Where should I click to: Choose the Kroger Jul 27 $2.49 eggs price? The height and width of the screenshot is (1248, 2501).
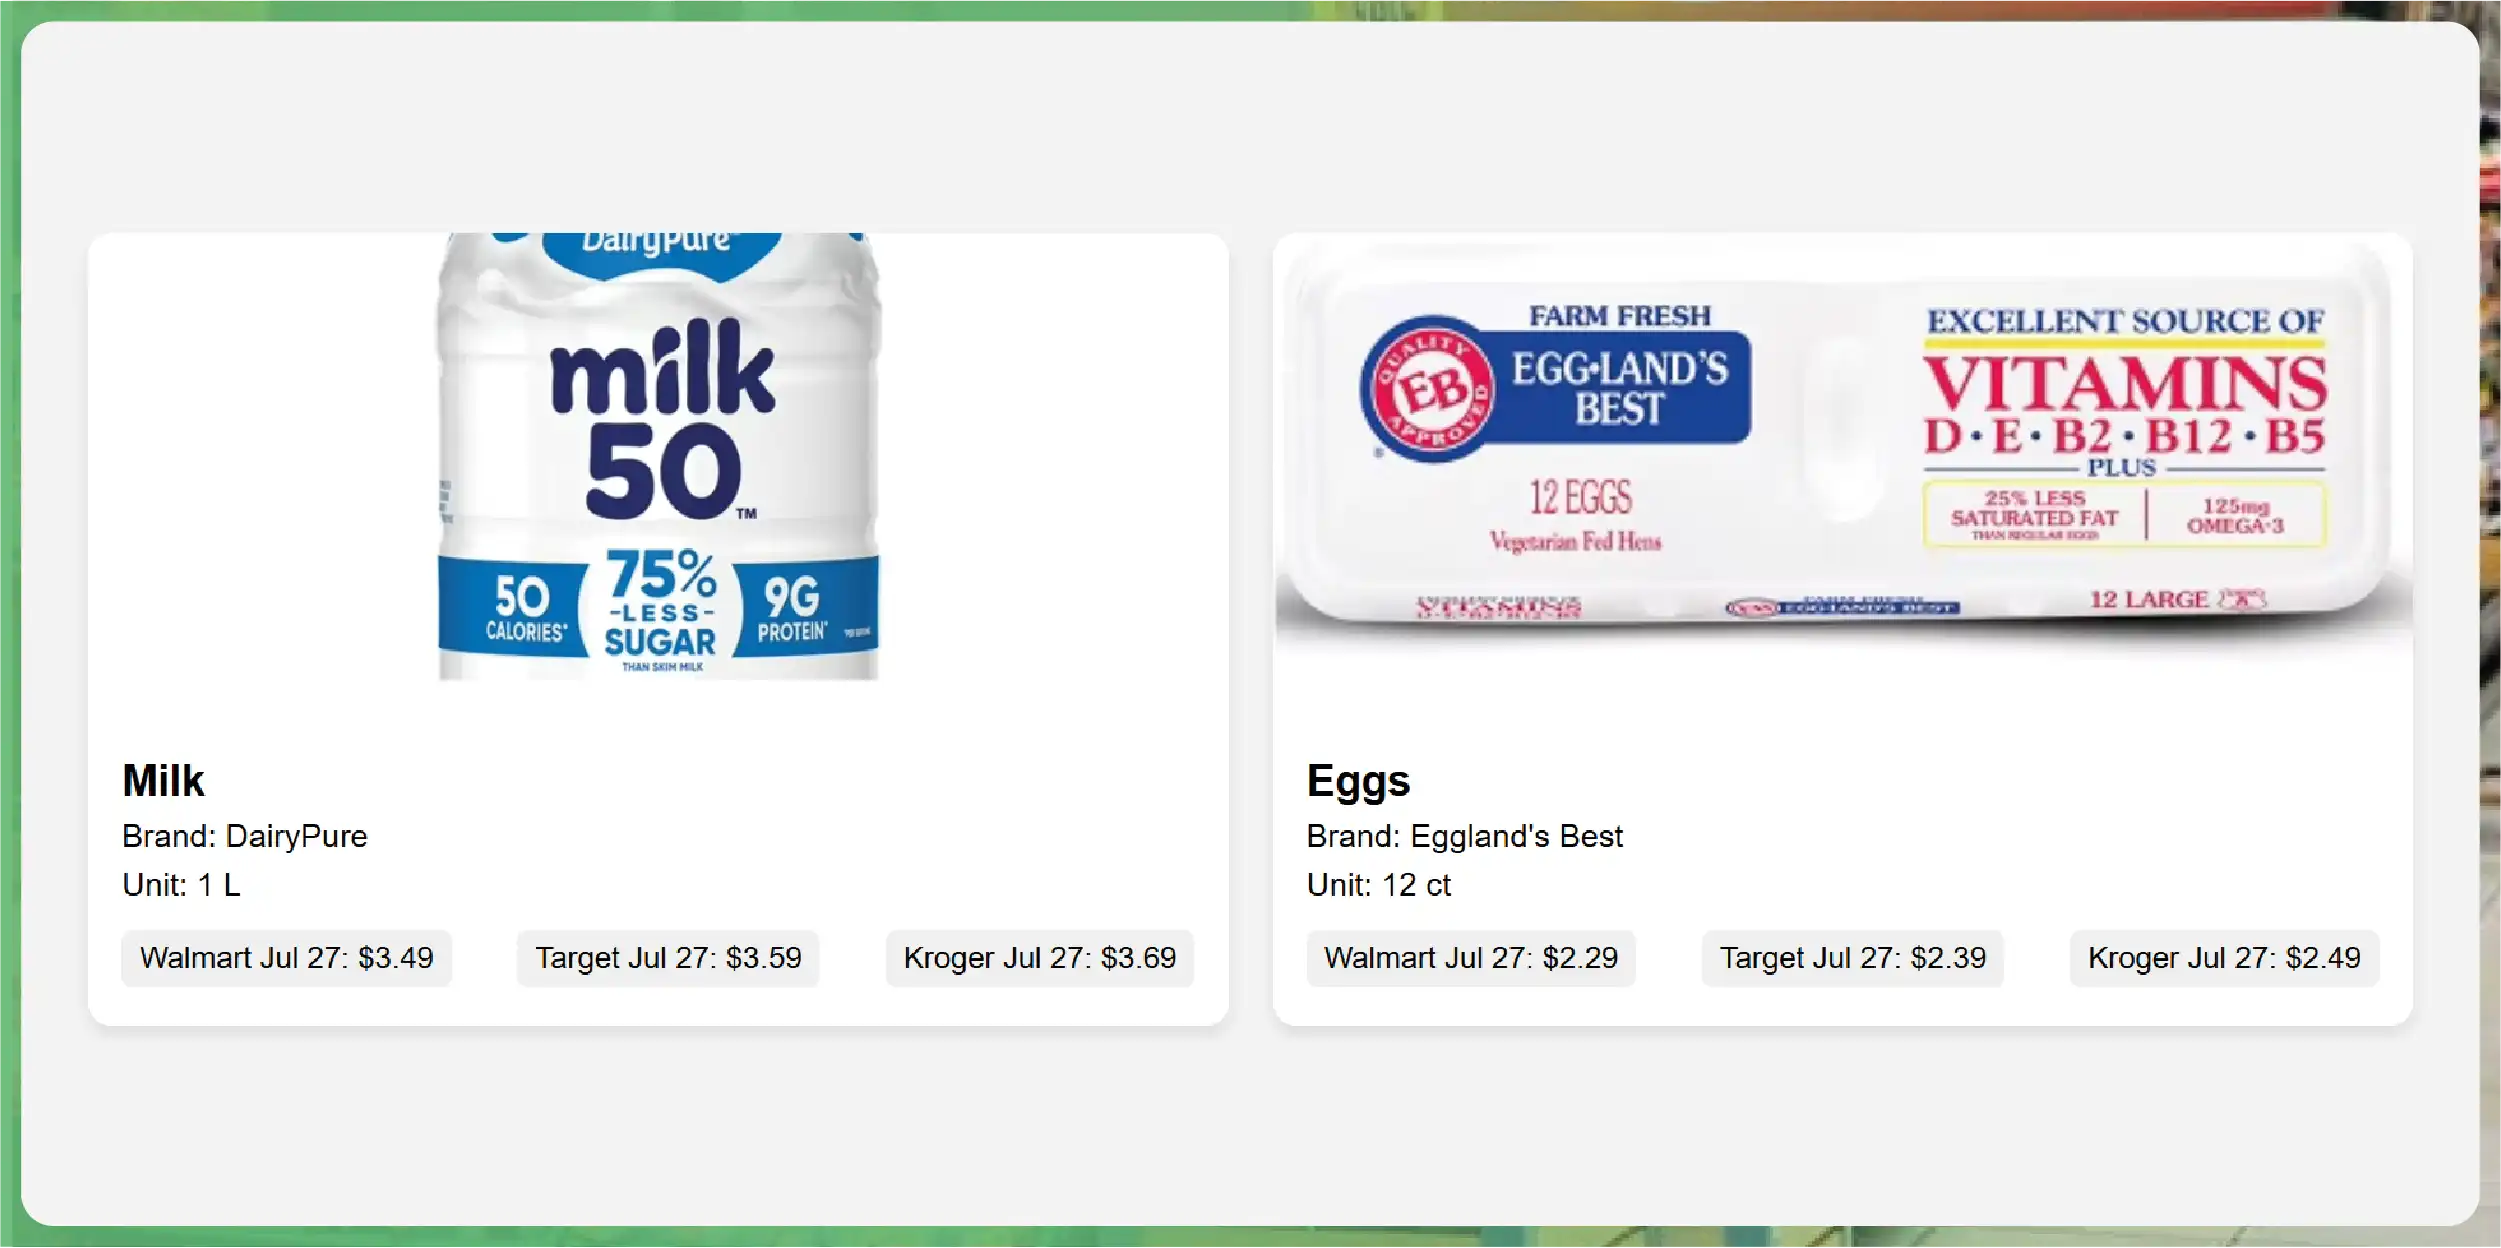click(2224, 958)
